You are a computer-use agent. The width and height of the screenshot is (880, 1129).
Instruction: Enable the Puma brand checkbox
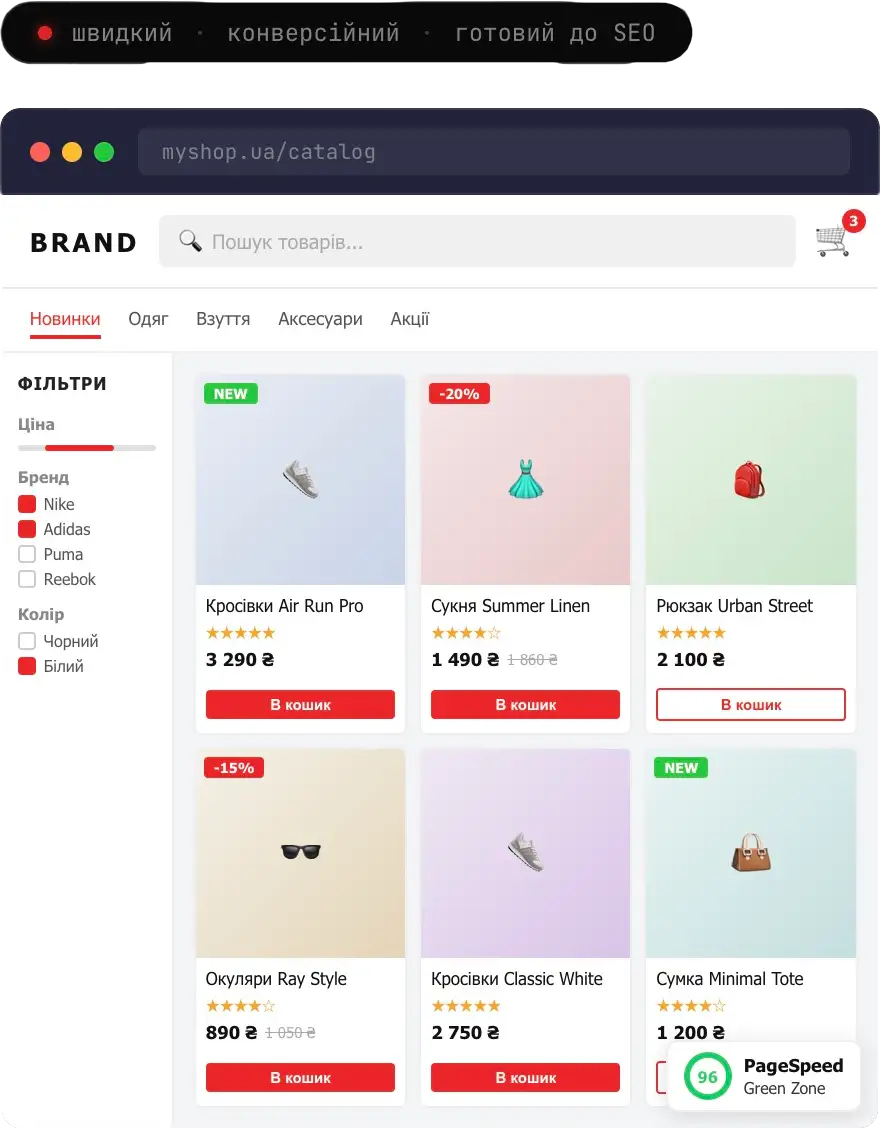click(27, 554)
